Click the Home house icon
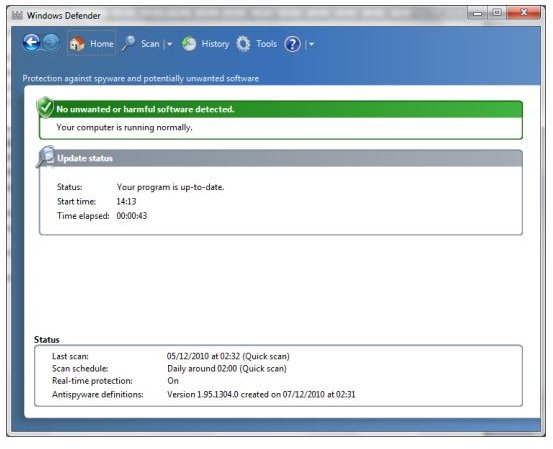The height and width of the screenshot is (449, 553). (77, 44)
